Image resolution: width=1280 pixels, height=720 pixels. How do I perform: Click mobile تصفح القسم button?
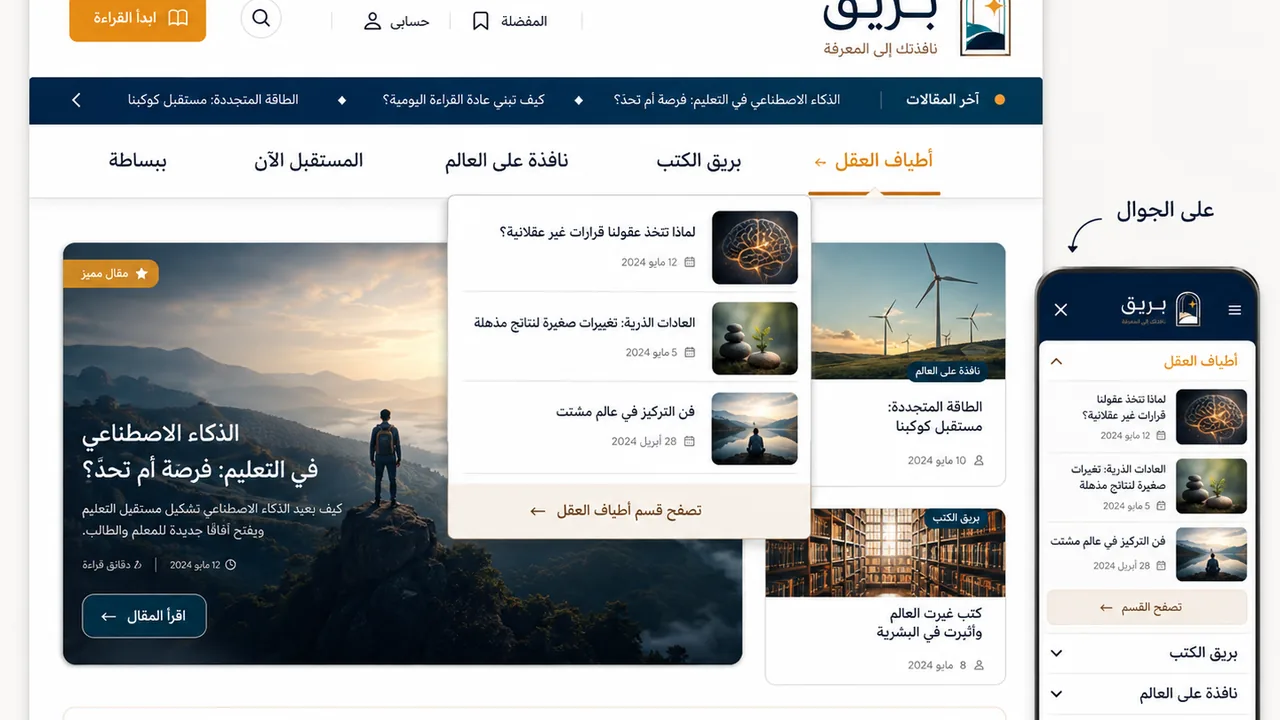coord(1147,607)
